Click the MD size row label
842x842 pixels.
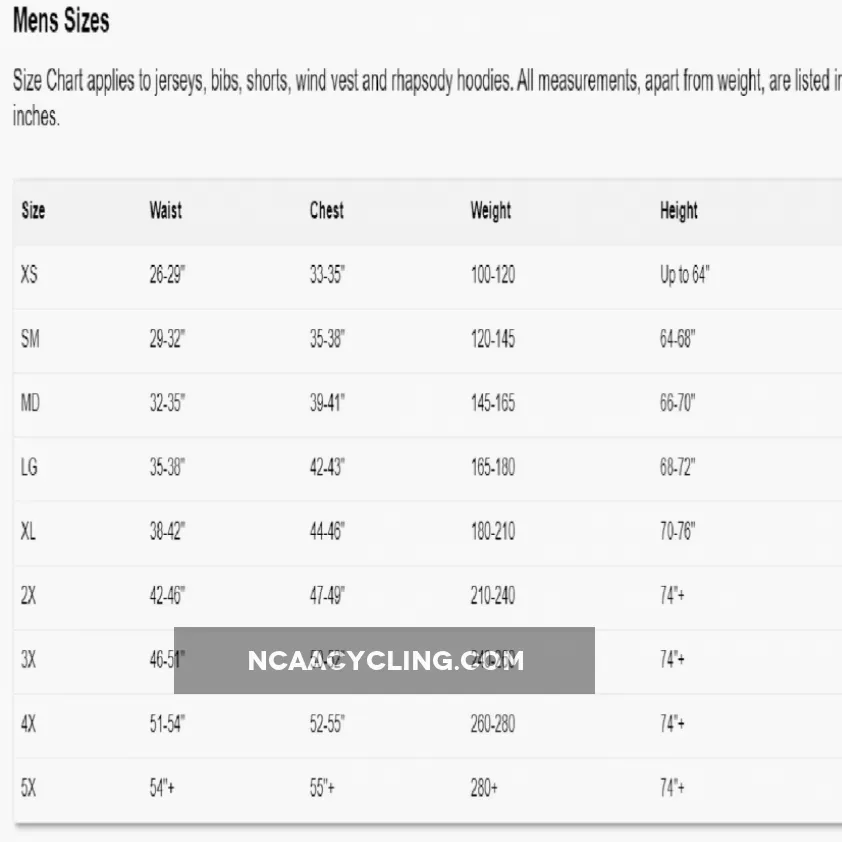tap(30, 403)
